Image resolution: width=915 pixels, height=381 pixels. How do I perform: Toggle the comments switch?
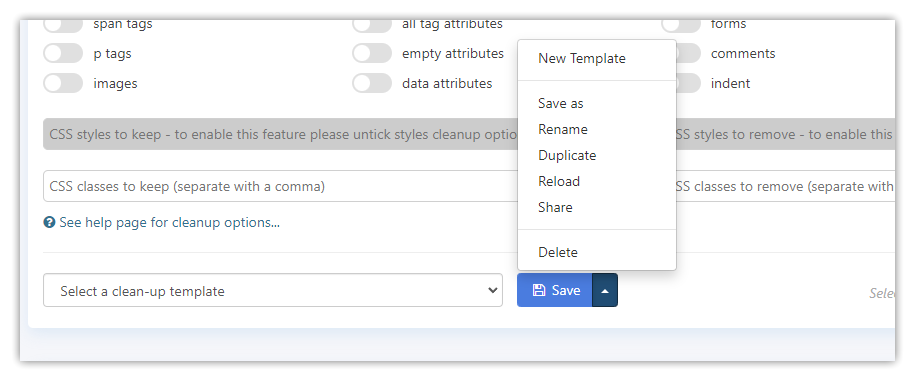[x=689, y=54]
